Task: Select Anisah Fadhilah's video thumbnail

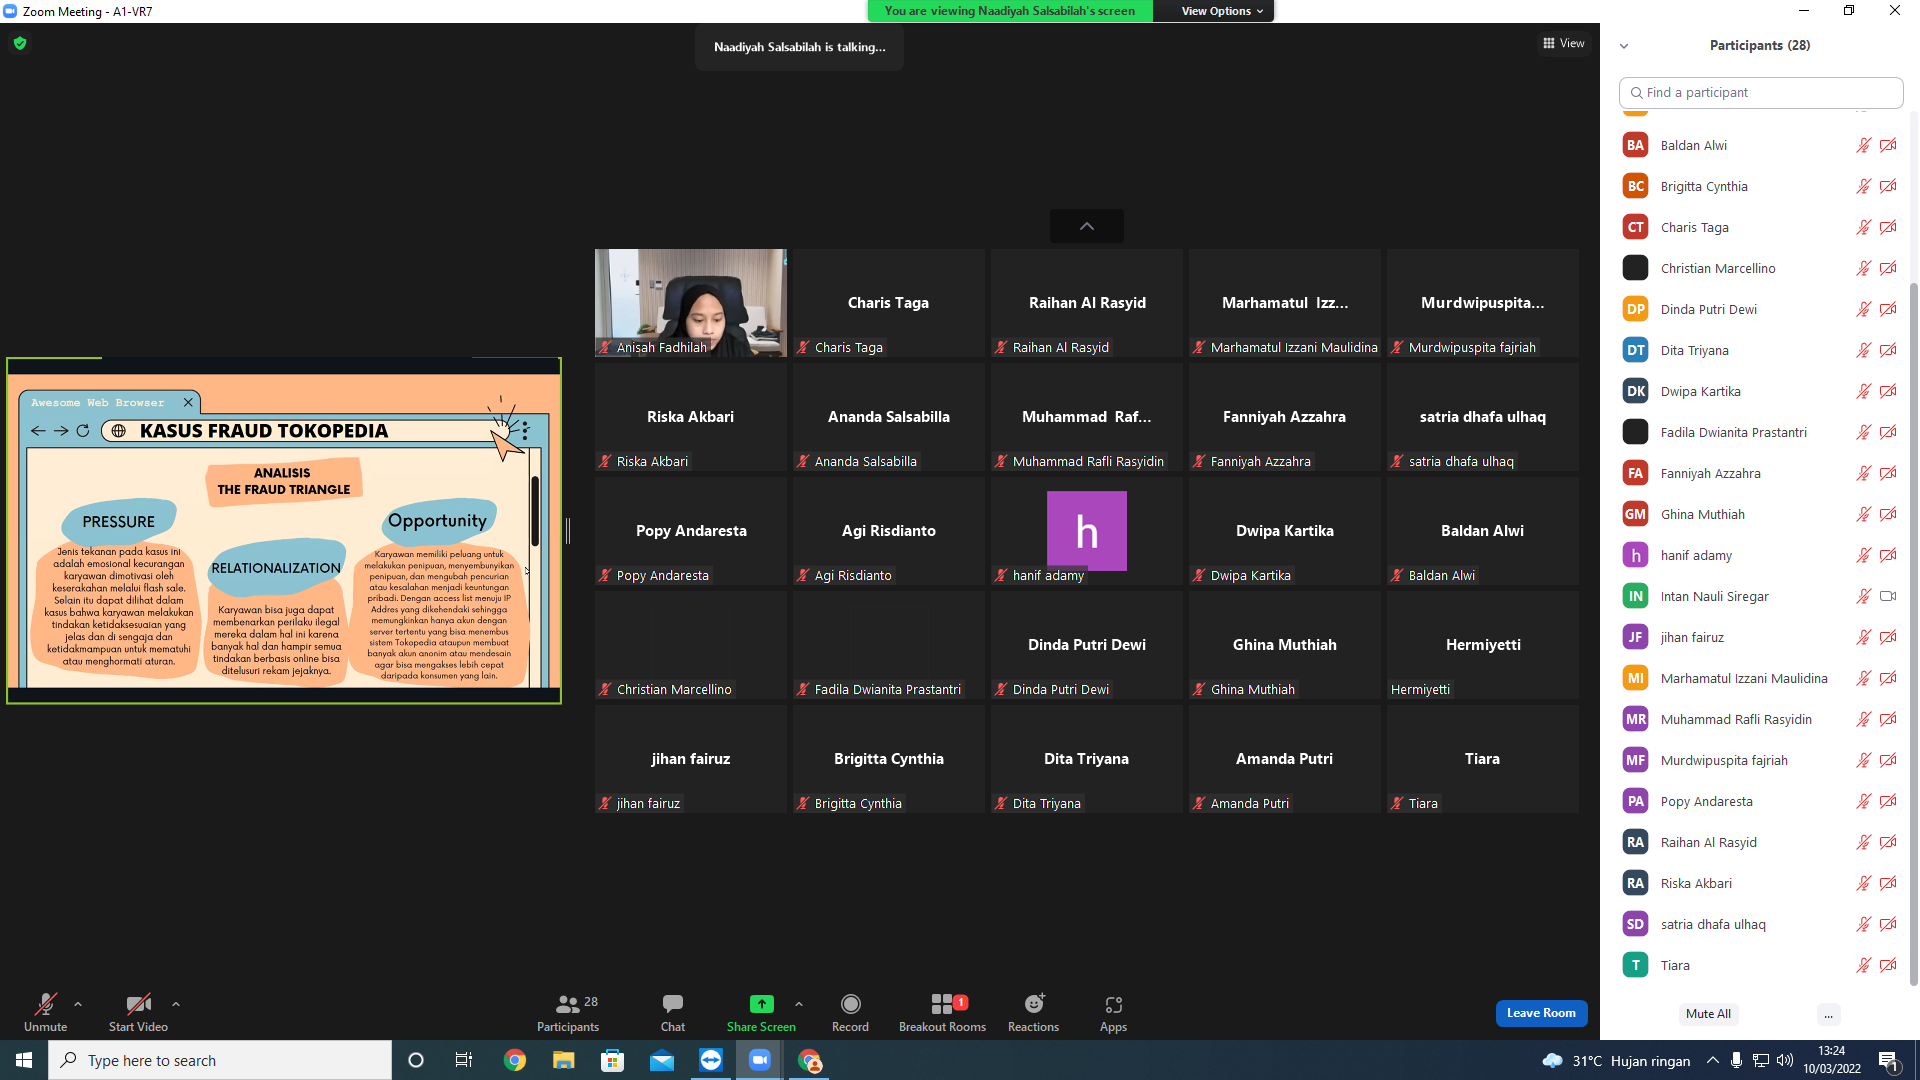Action: click(691, 303)
